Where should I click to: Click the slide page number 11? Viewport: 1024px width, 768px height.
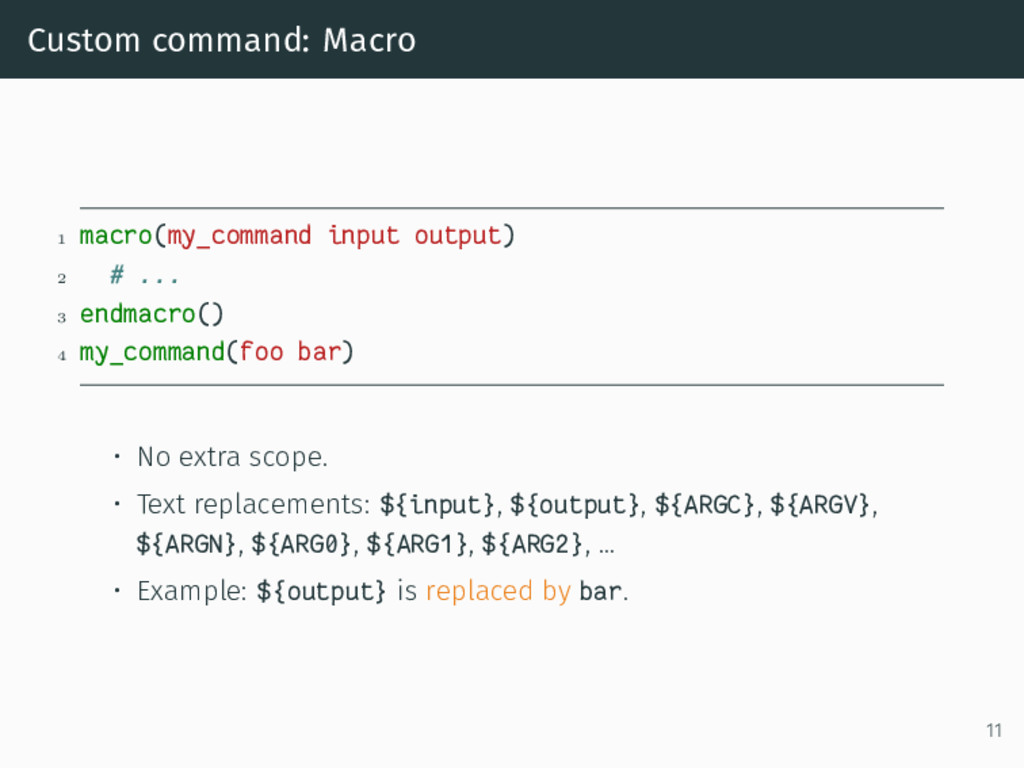994,730
